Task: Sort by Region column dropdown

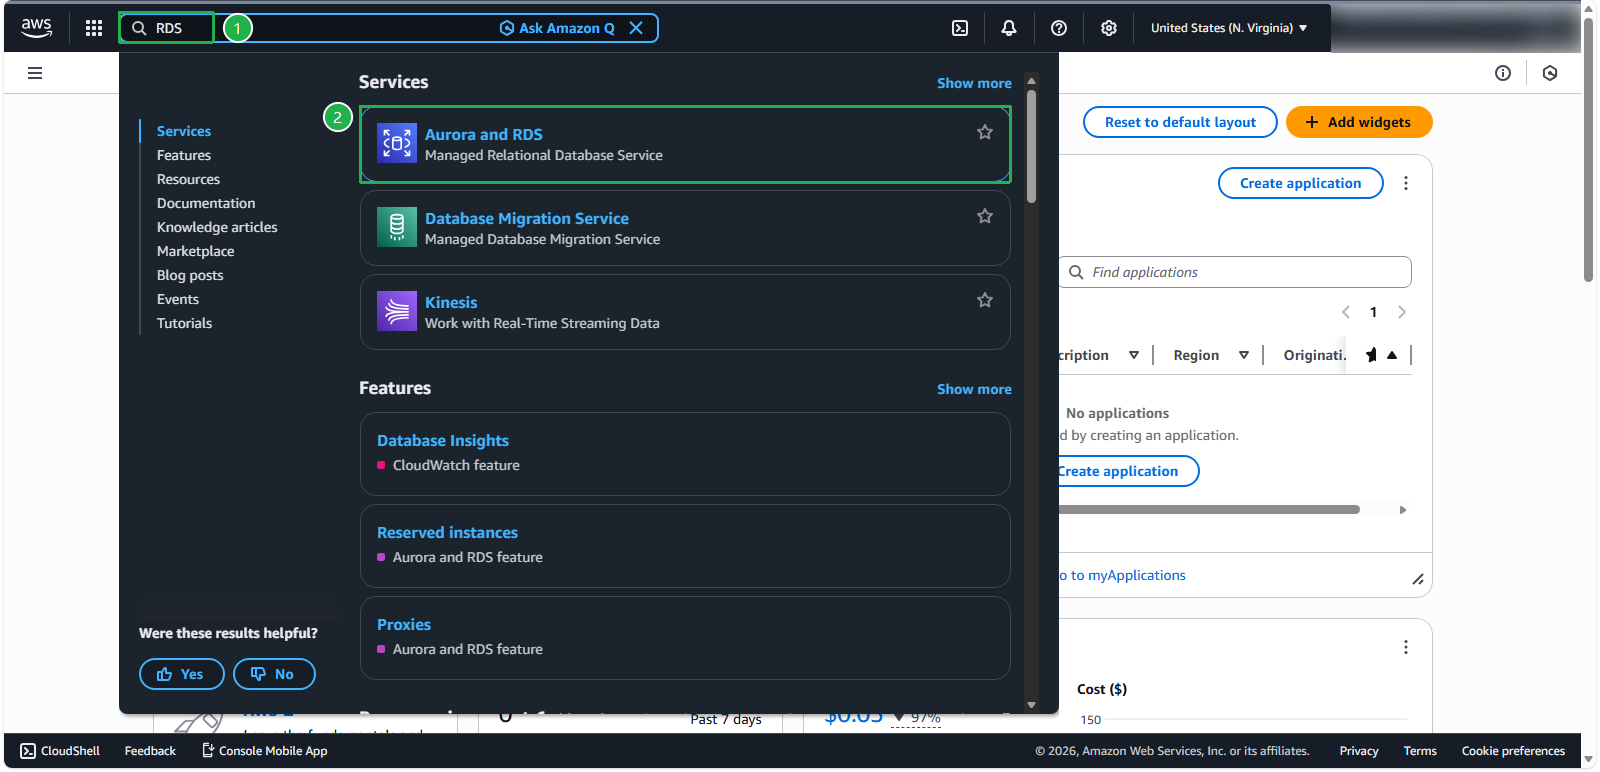Action: [1244, 355]
